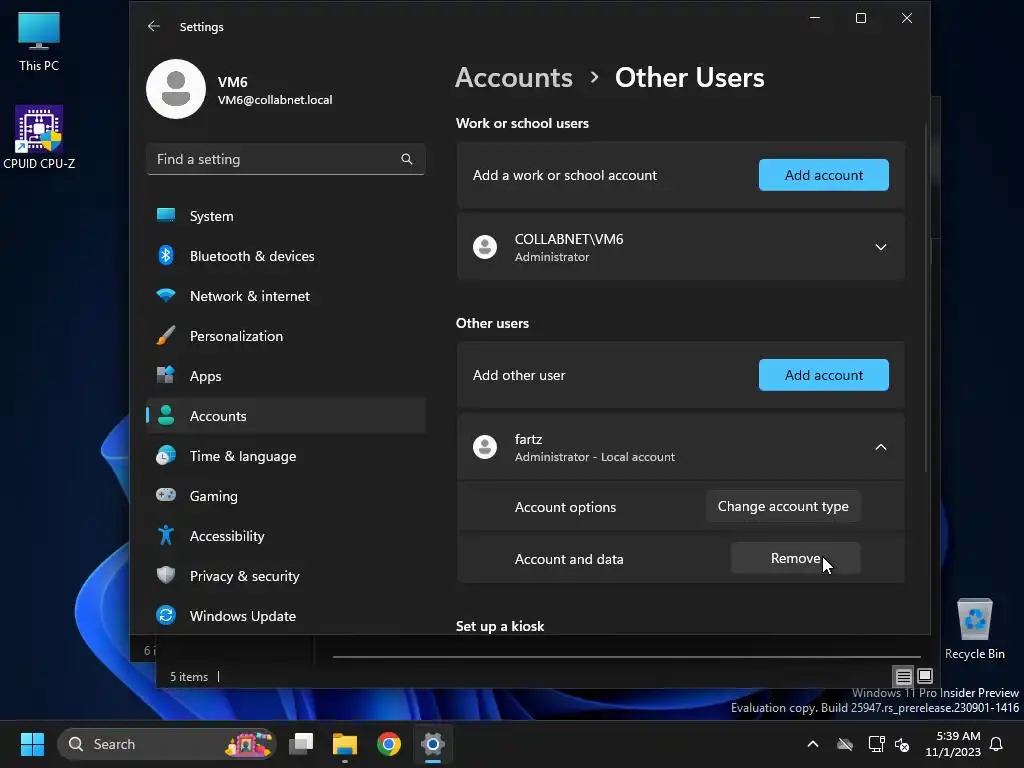Switch Explorer window to details view
This screenshot has height=768, width=1024.
pyautogui.click(x=903, y=677)
